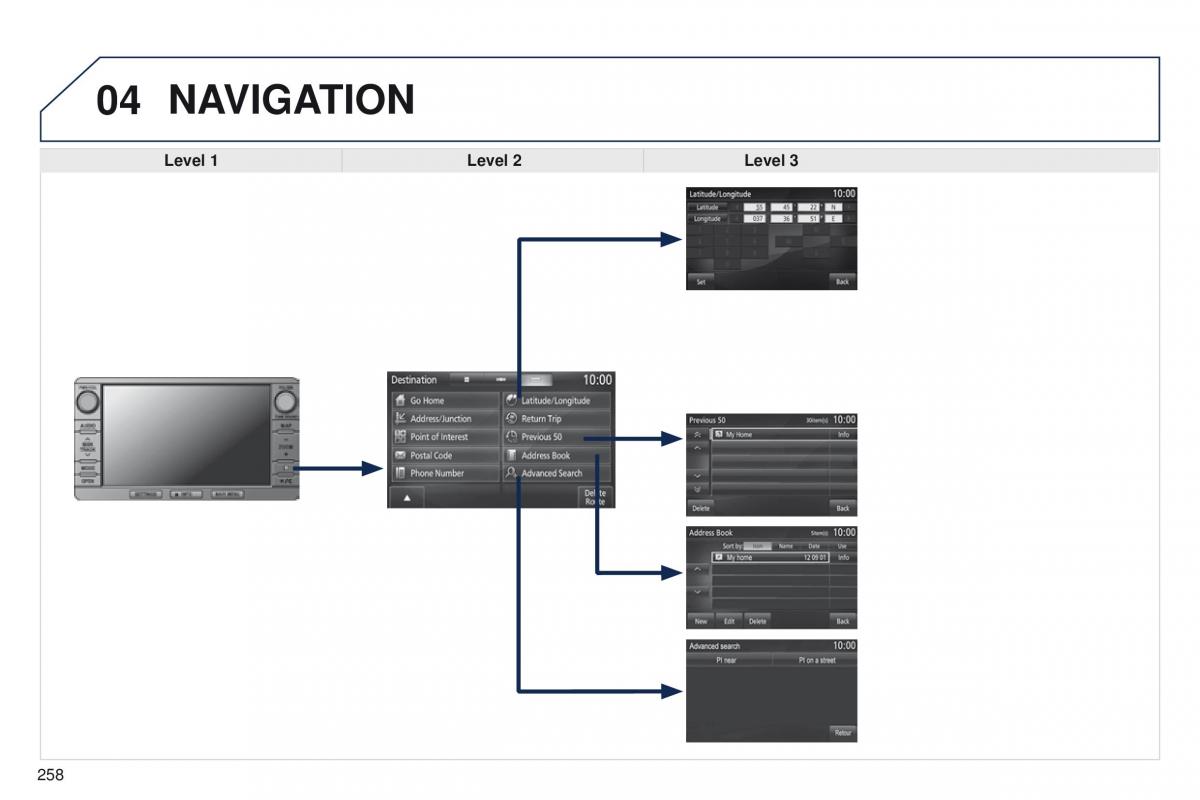Select Return Trip option
The image size is (1200, 800).
click(x=557, y=419)
